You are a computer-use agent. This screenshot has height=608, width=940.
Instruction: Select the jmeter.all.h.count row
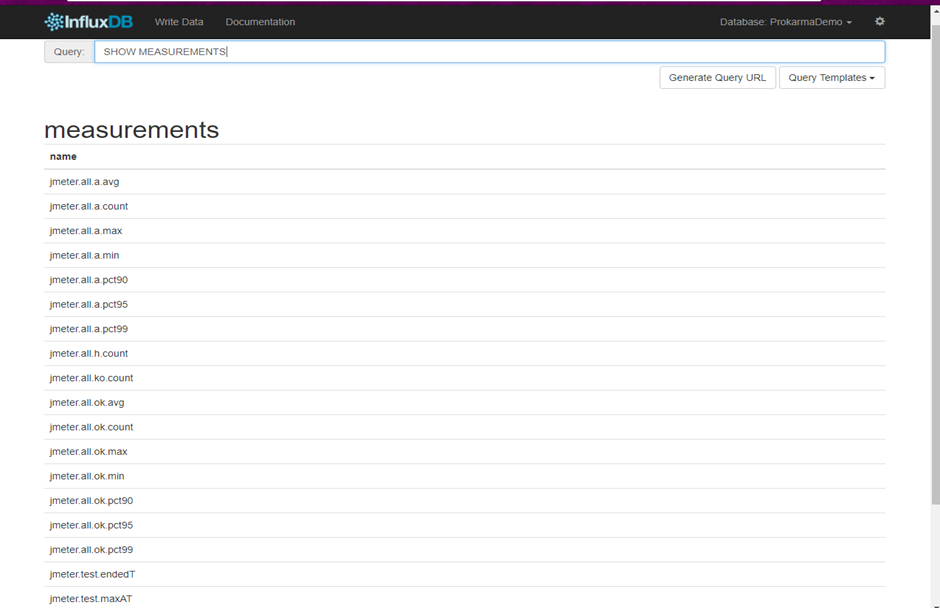[465, 354]
